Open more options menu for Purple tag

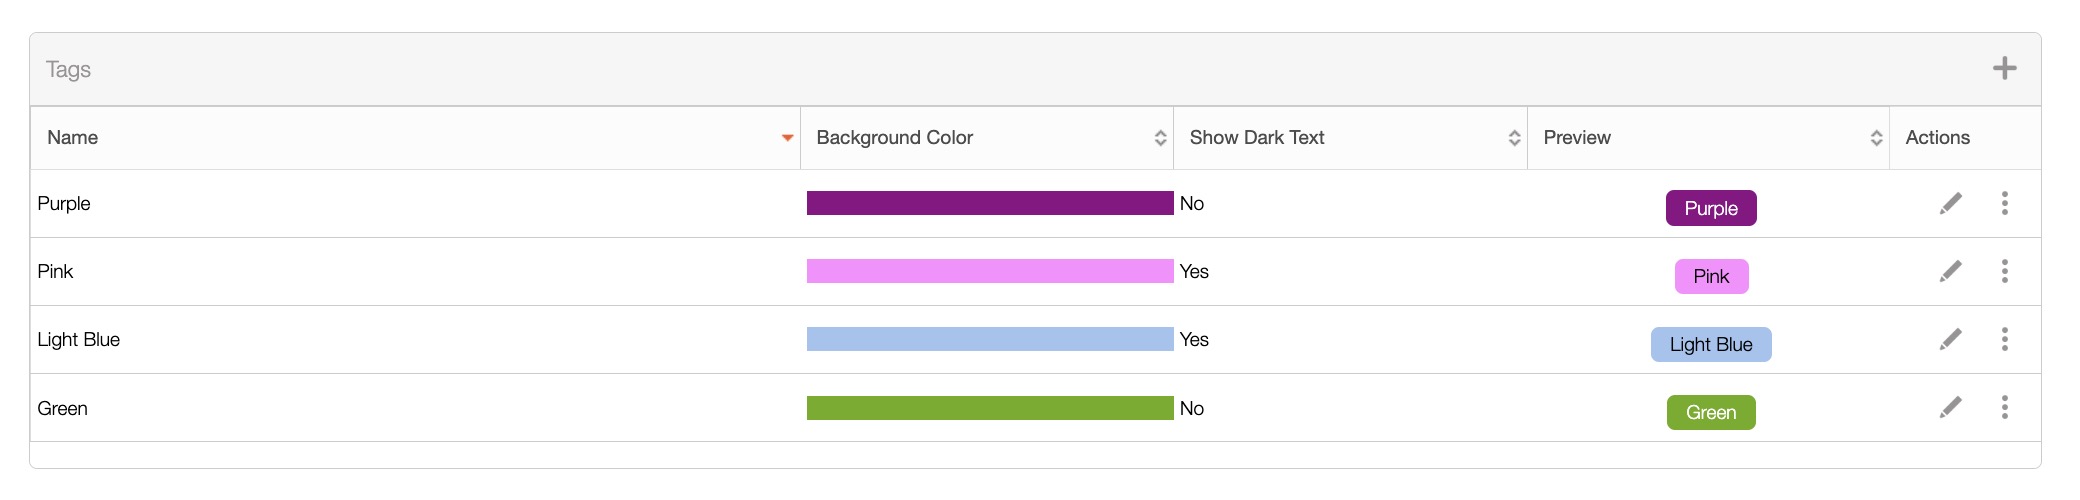pos(2004,204)
